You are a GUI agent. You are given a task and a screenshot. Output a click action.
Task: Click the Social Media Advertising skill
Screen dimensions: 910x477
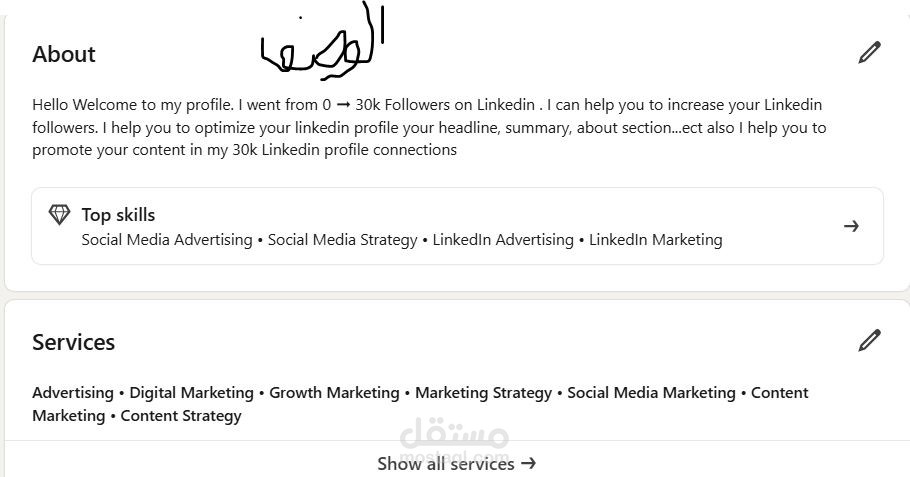click(x=167, y=240)
